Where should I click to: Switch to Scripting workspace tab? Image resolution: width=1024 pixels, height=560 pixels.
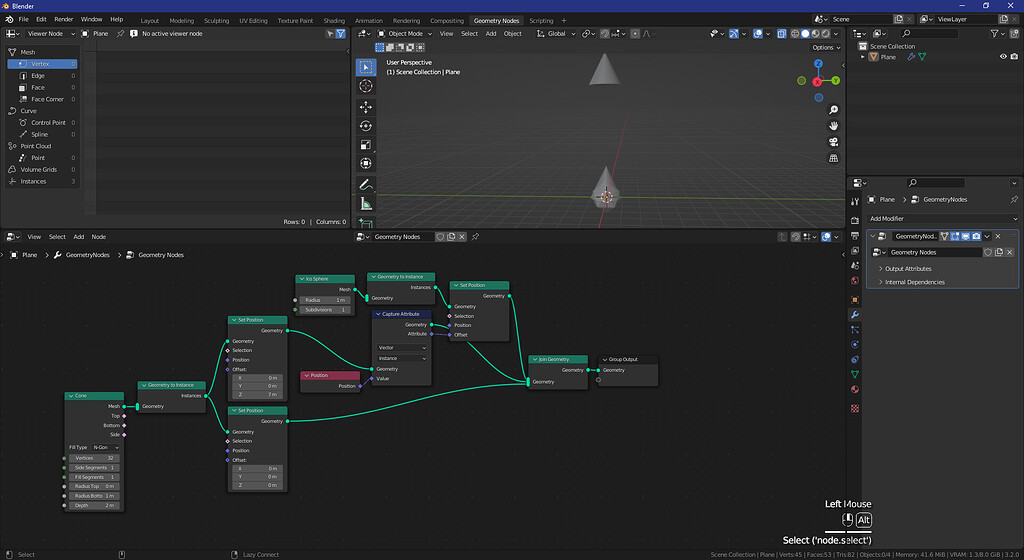pyautogui.click(x=541, y=20)
